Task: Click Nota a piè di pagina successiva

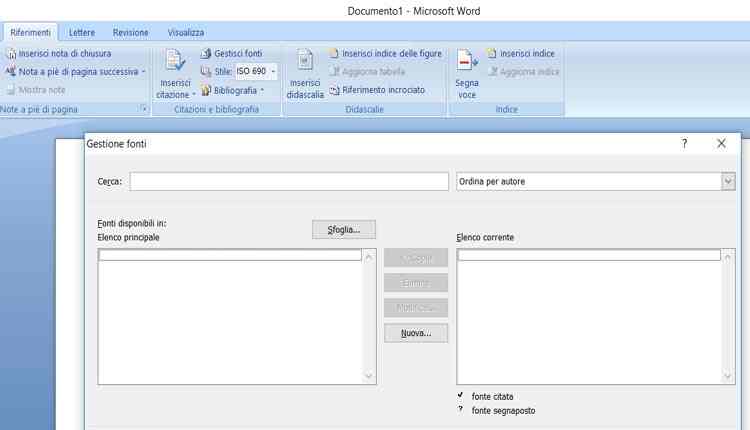Action: tap(78, 72)
